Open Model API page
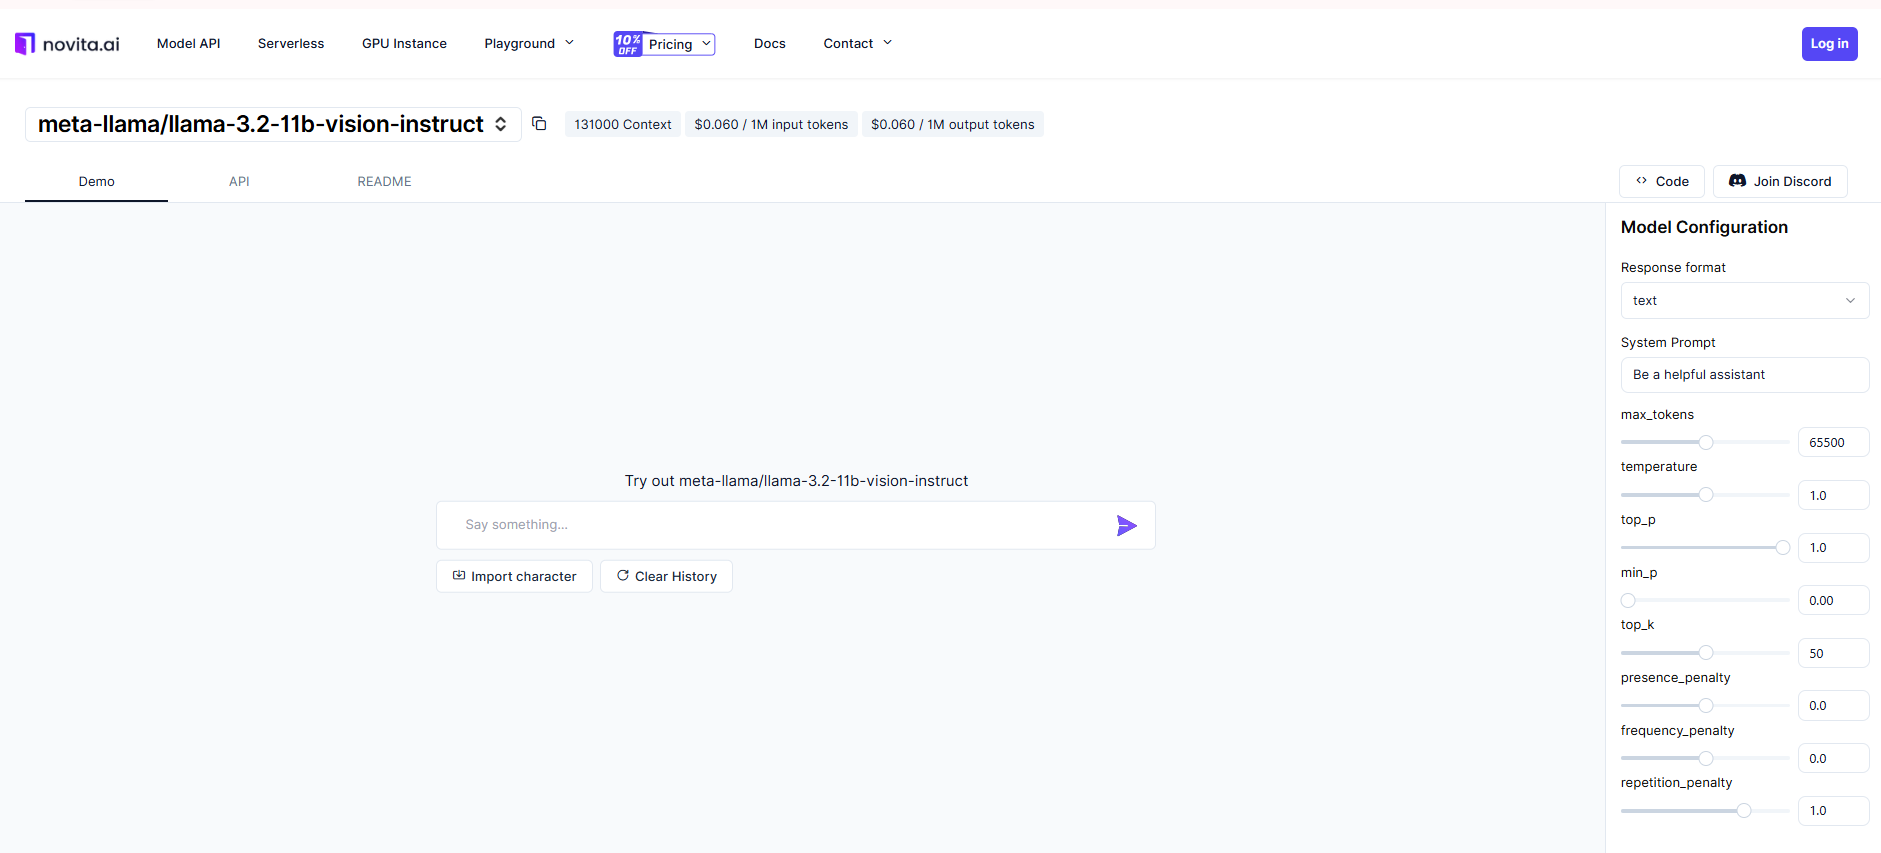Screen dimensions: 1881x853 [188, 44]
